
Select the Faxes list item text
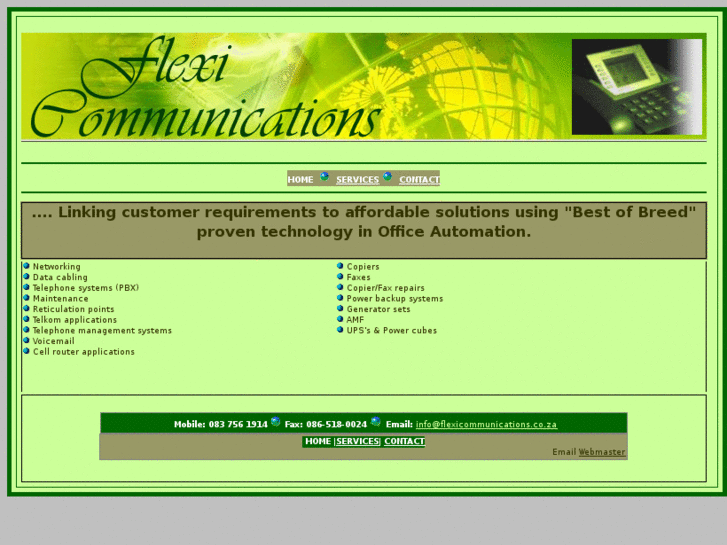click(x=358, y=277)
